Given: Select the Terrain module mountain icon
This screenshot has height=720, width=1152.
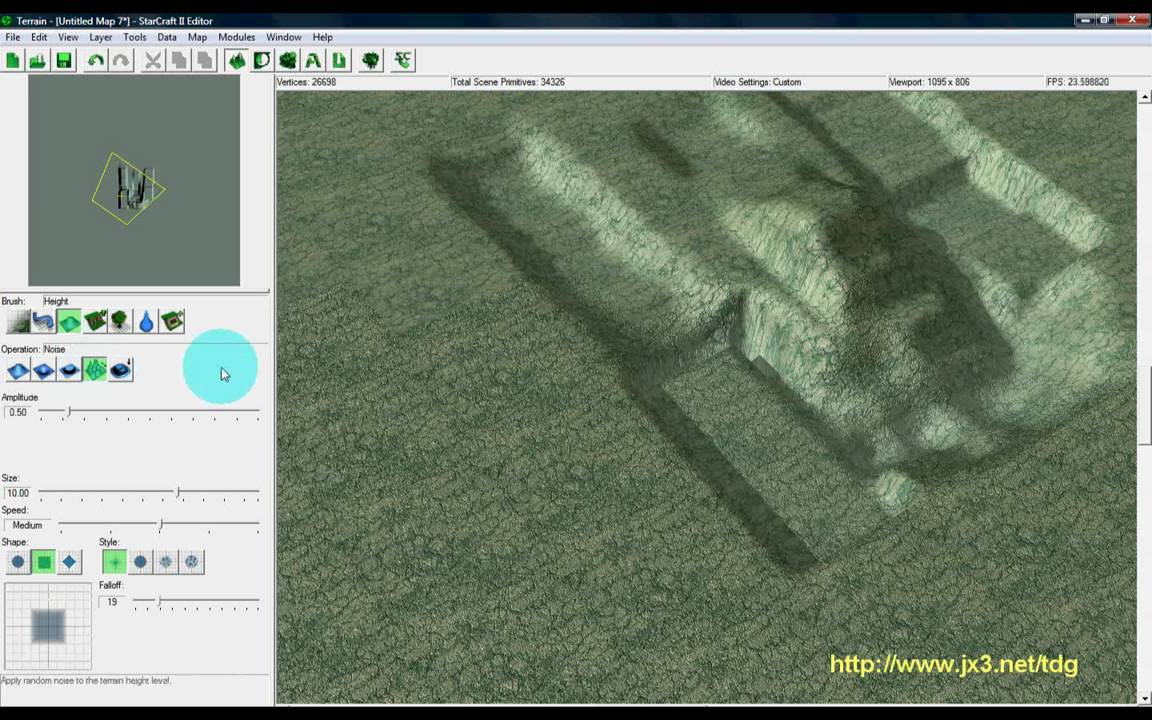Looking at the screenshot, I should coord(236,60).
